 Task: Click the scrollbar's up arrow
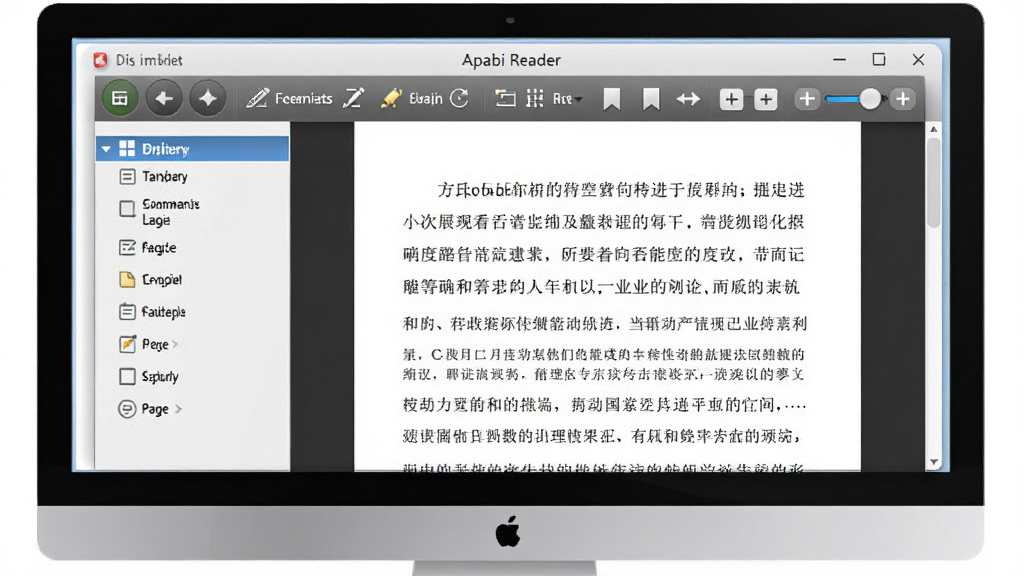tap(934, 129)
